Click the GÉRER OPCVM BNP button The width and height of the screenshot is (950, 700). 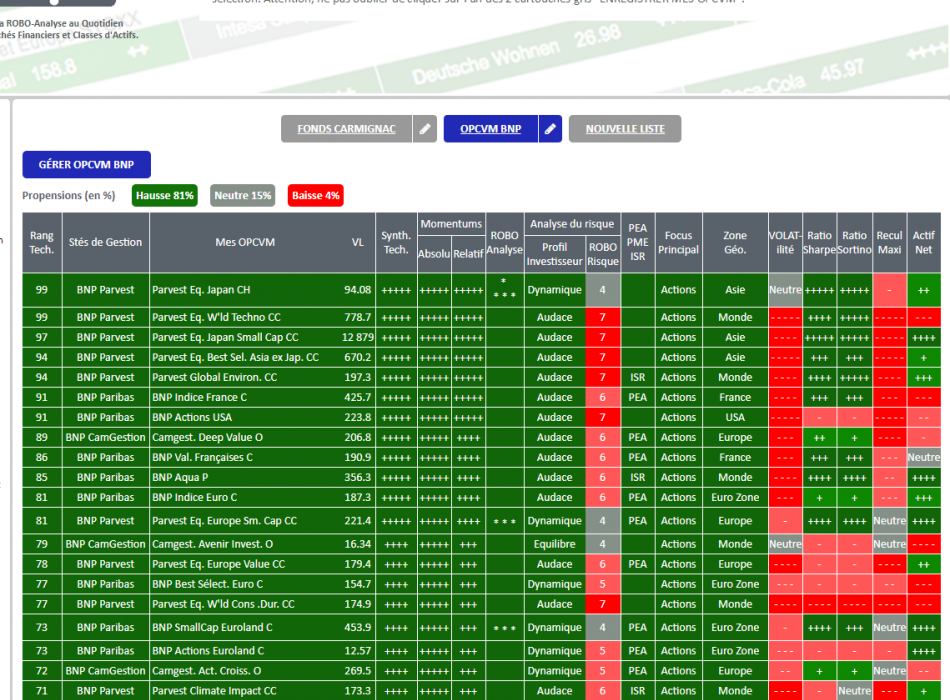click(87, 164)
